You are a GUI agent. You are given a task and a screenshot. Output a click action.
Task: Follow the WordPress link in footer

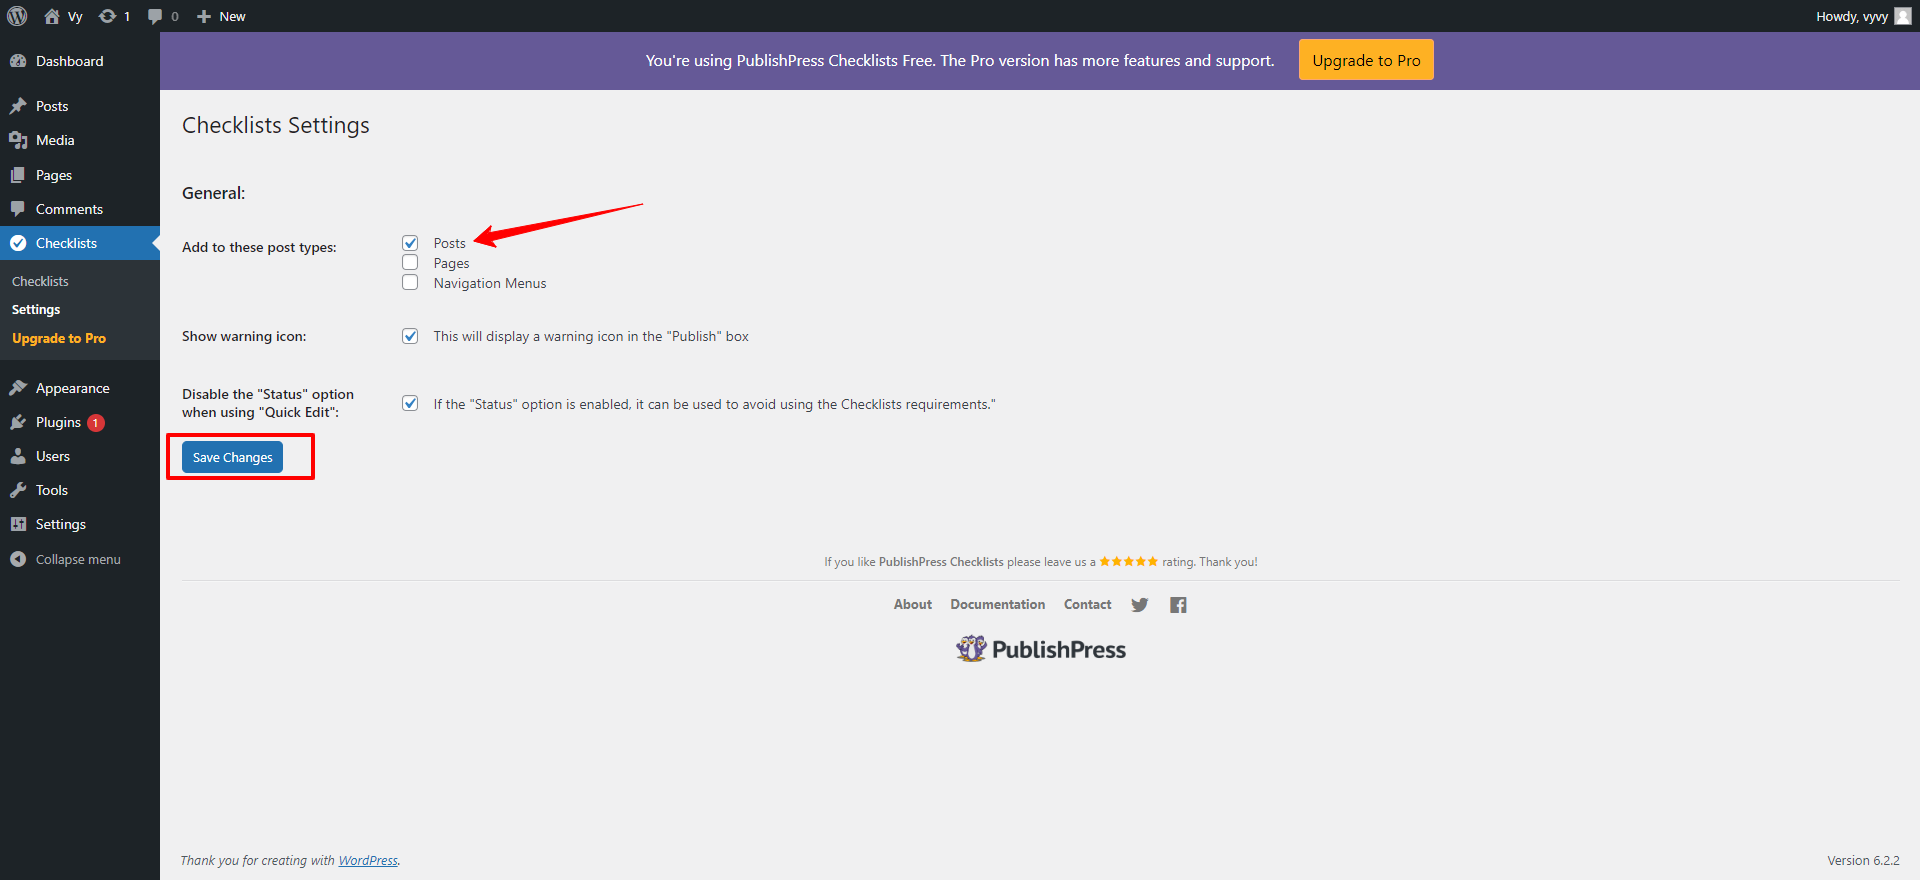click(368, 861)
